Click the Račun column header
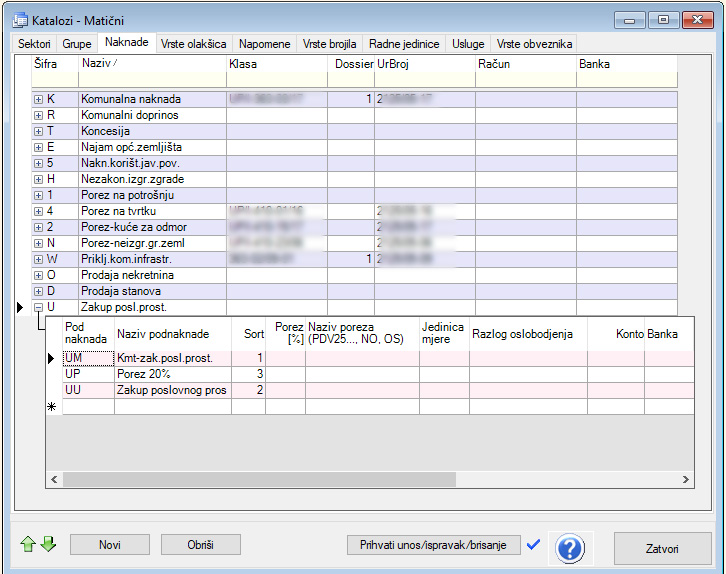 click(x=526, y=63)
